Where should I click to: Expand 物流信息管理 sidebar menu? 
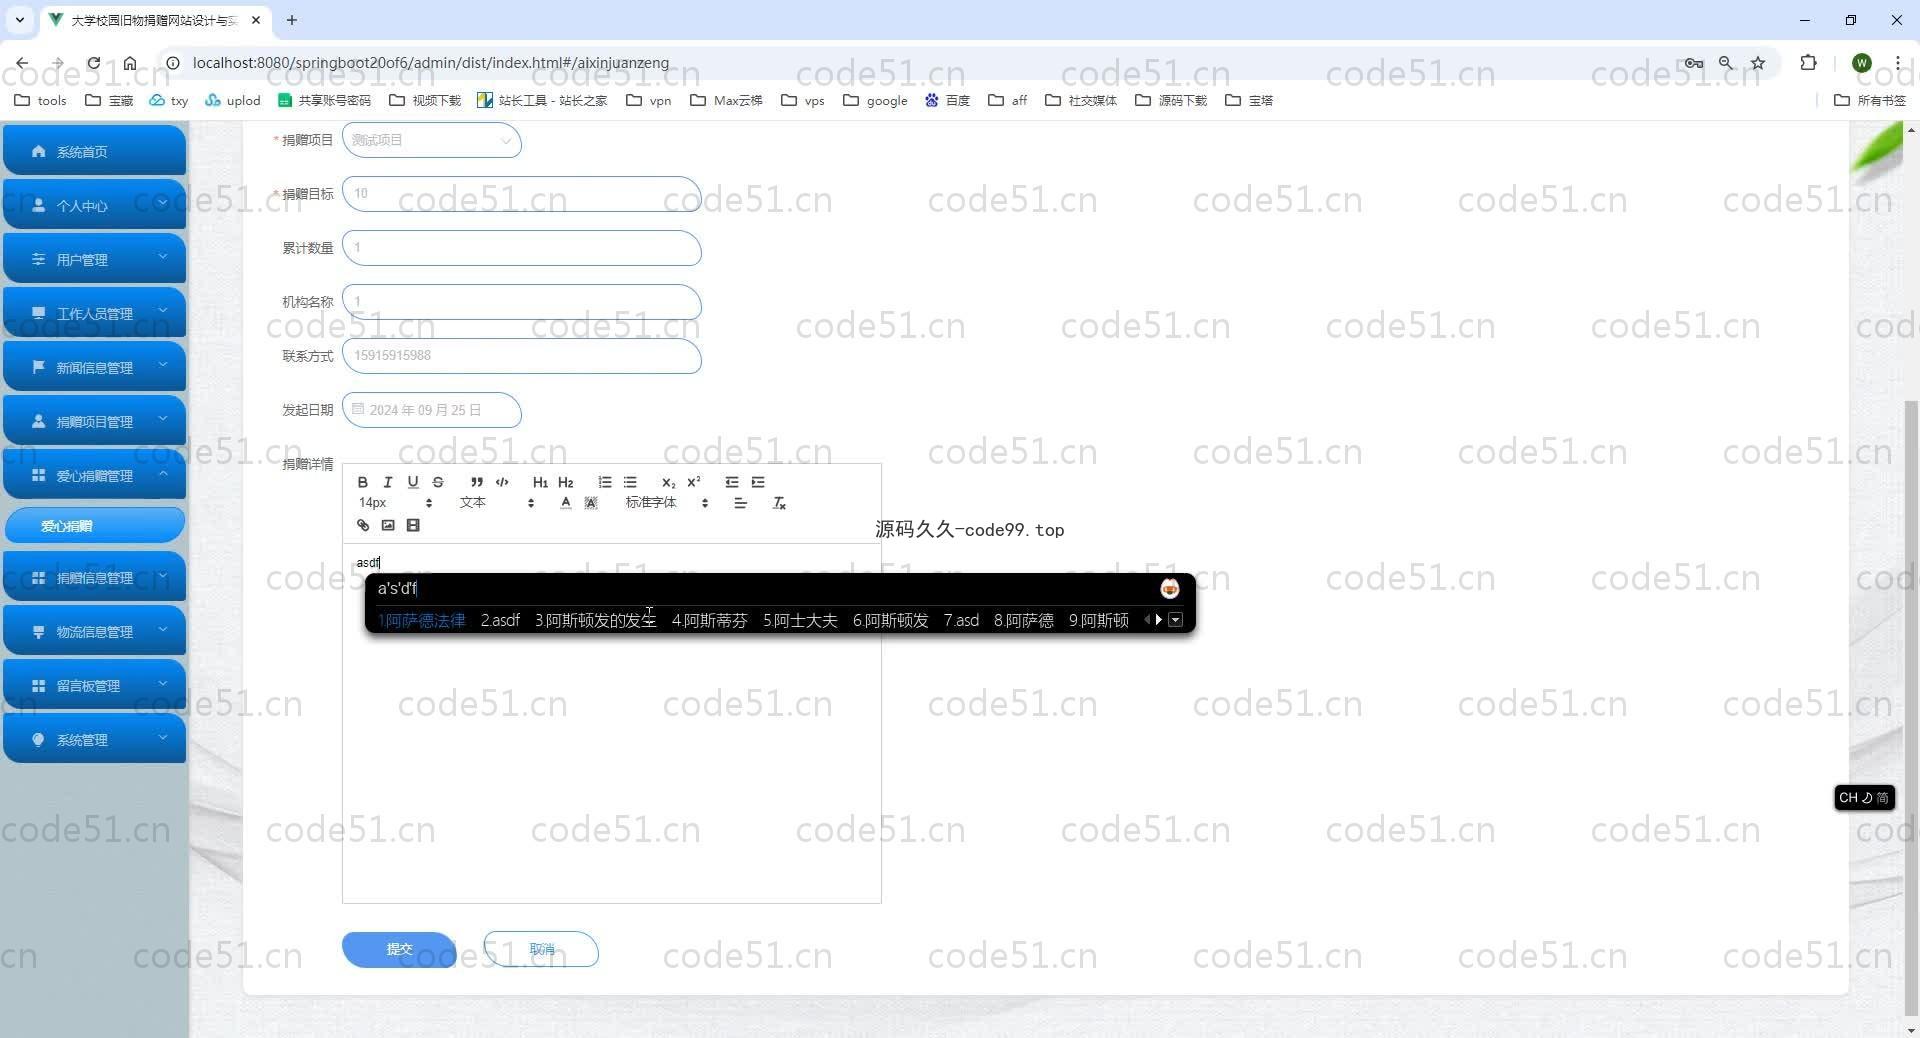94,631
